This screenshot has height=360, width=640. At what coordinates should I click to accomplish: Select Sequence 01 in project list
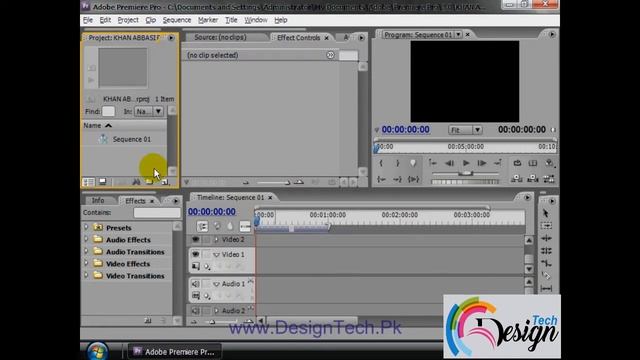coord(131,139)
